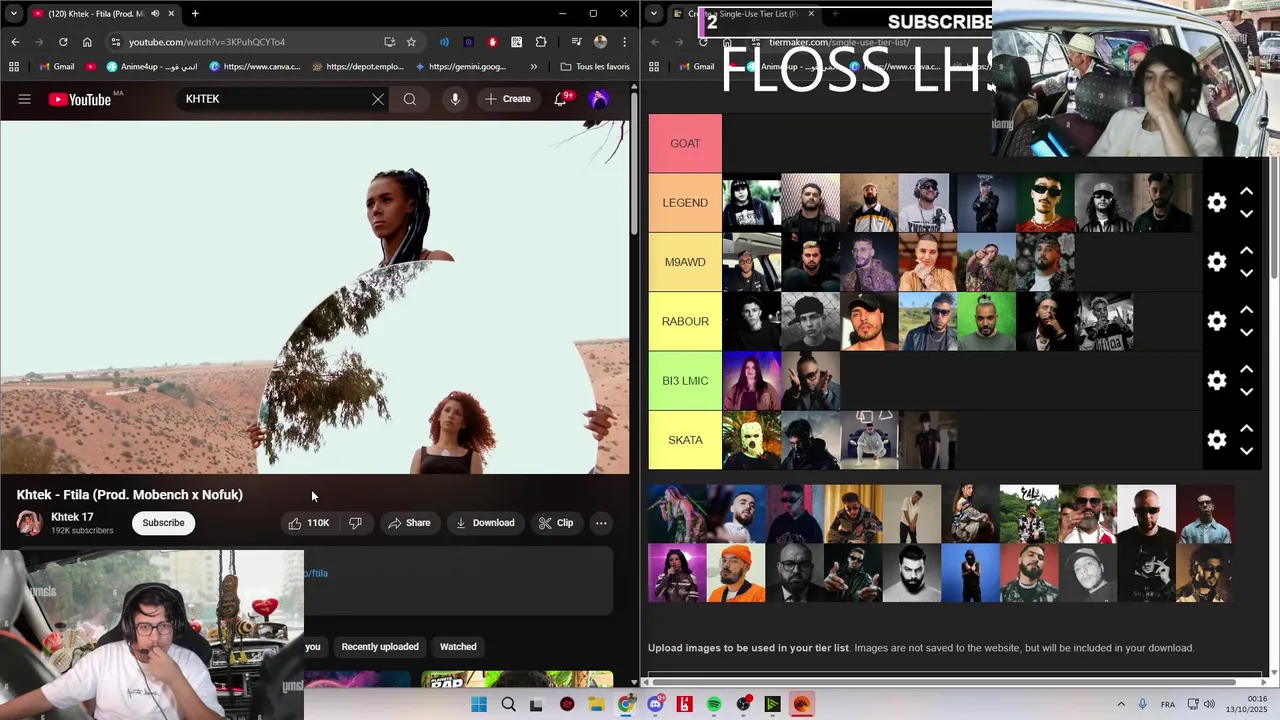Click the Download button
Viewport: 1280px width, 720px height.
[x=485, y=523]
